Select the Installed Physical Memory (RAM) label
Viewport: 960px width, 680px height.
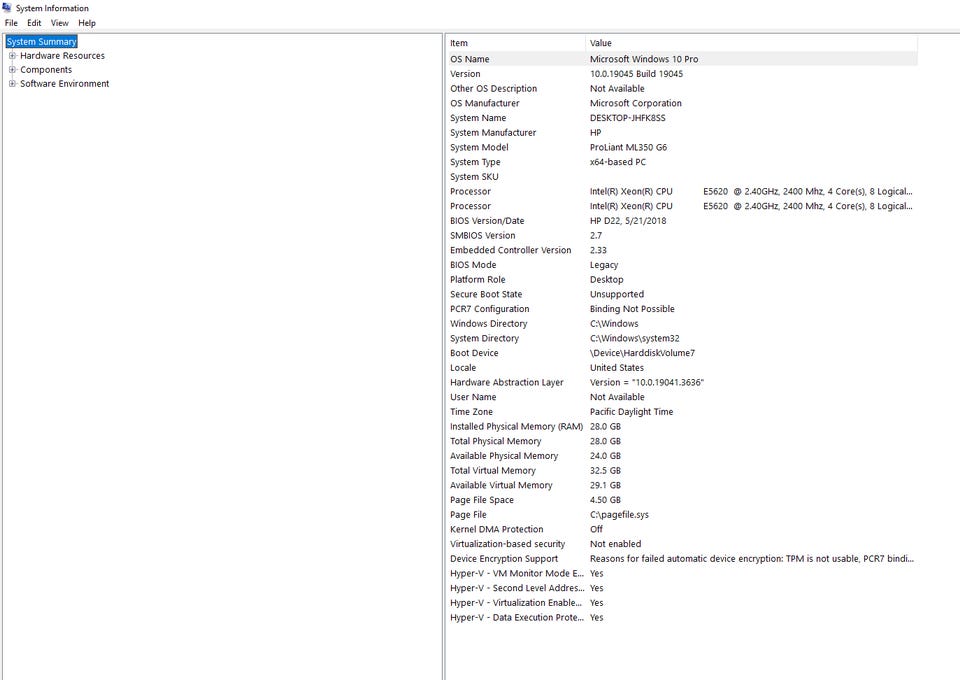517,427
